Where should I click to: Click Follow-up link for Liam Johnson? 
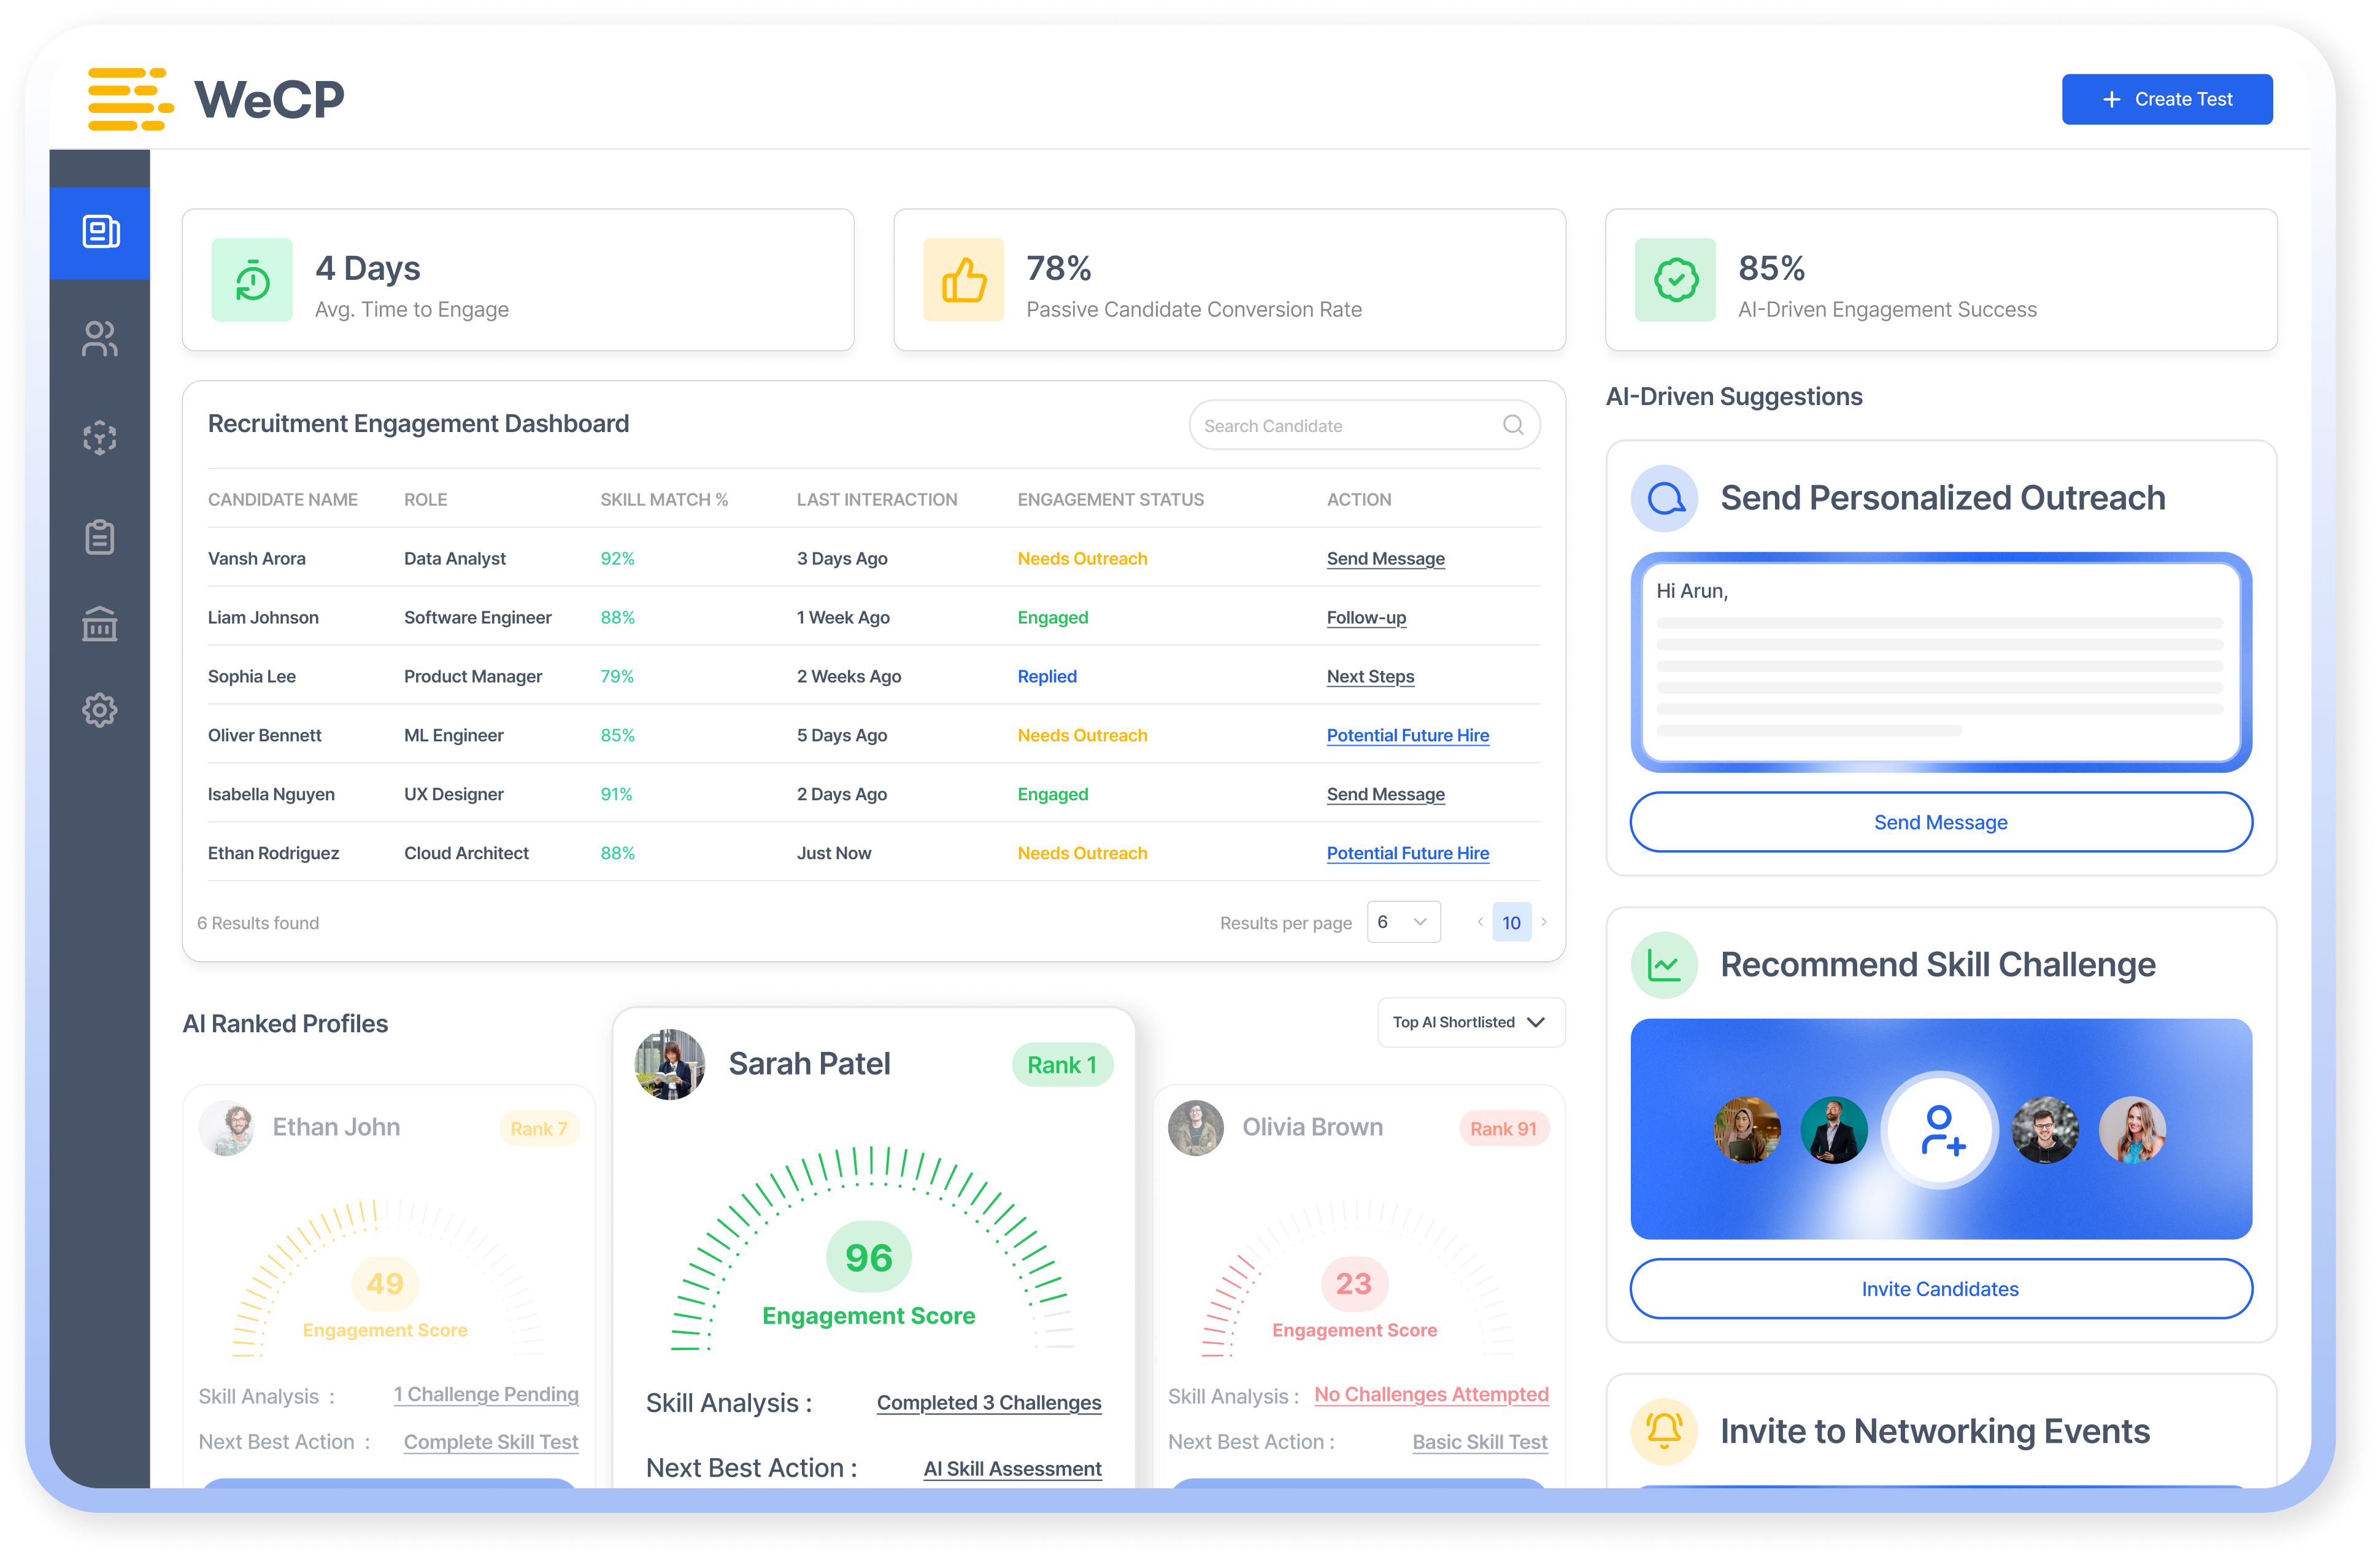click(1366, 618)
